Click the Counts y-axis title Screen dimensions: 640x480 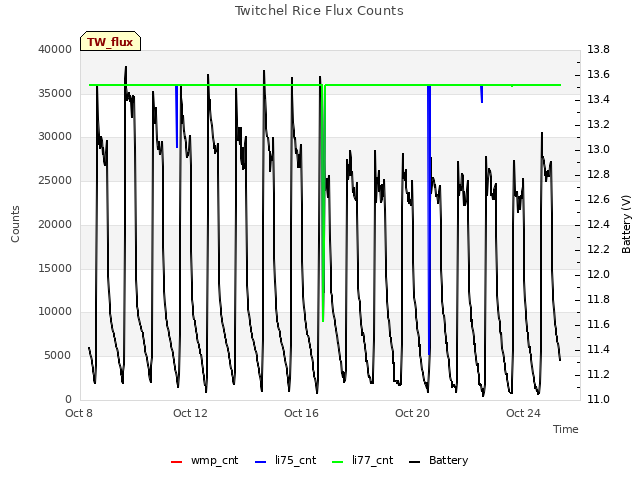tap(15, 224)
